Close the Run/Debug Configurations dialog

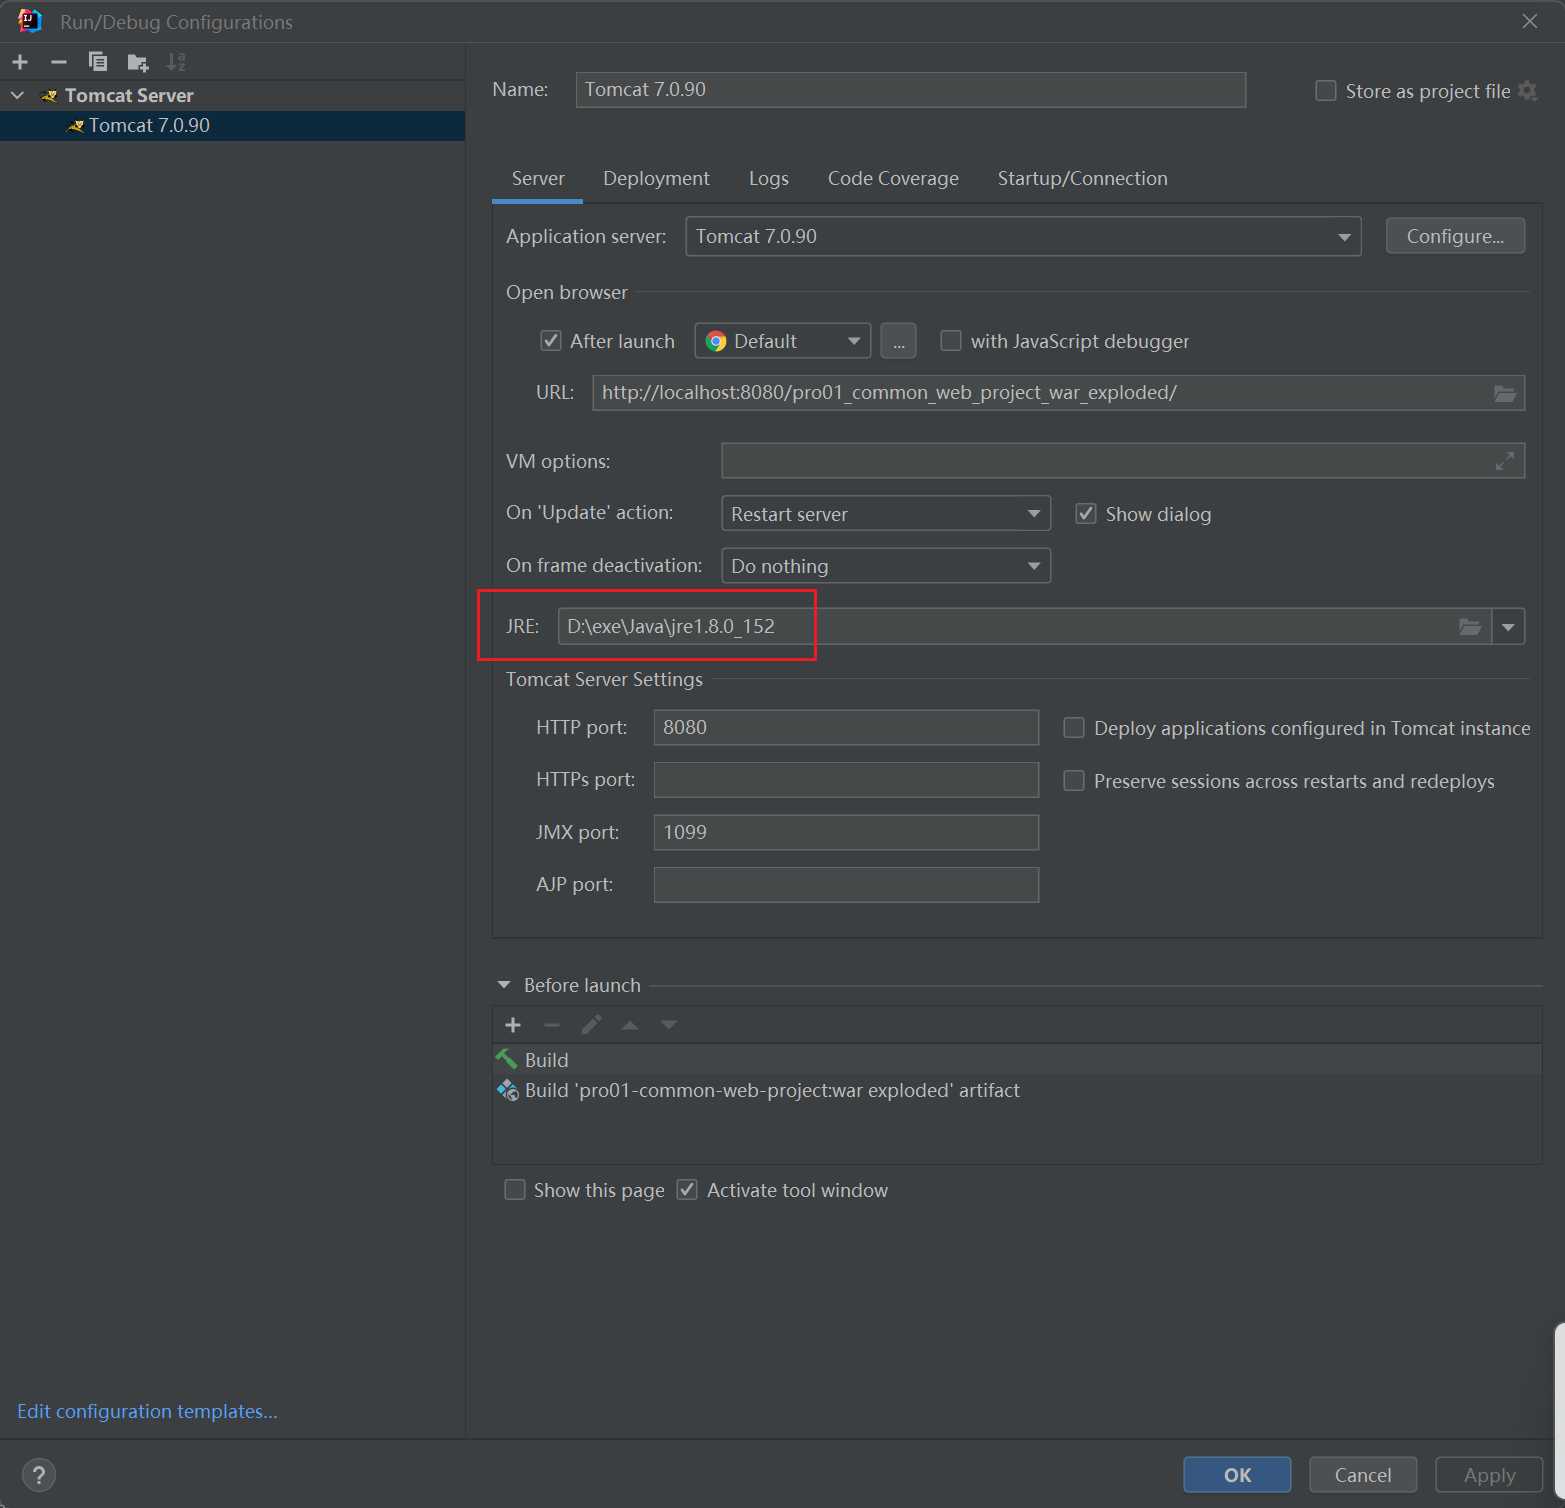[x=1529, y=21]
